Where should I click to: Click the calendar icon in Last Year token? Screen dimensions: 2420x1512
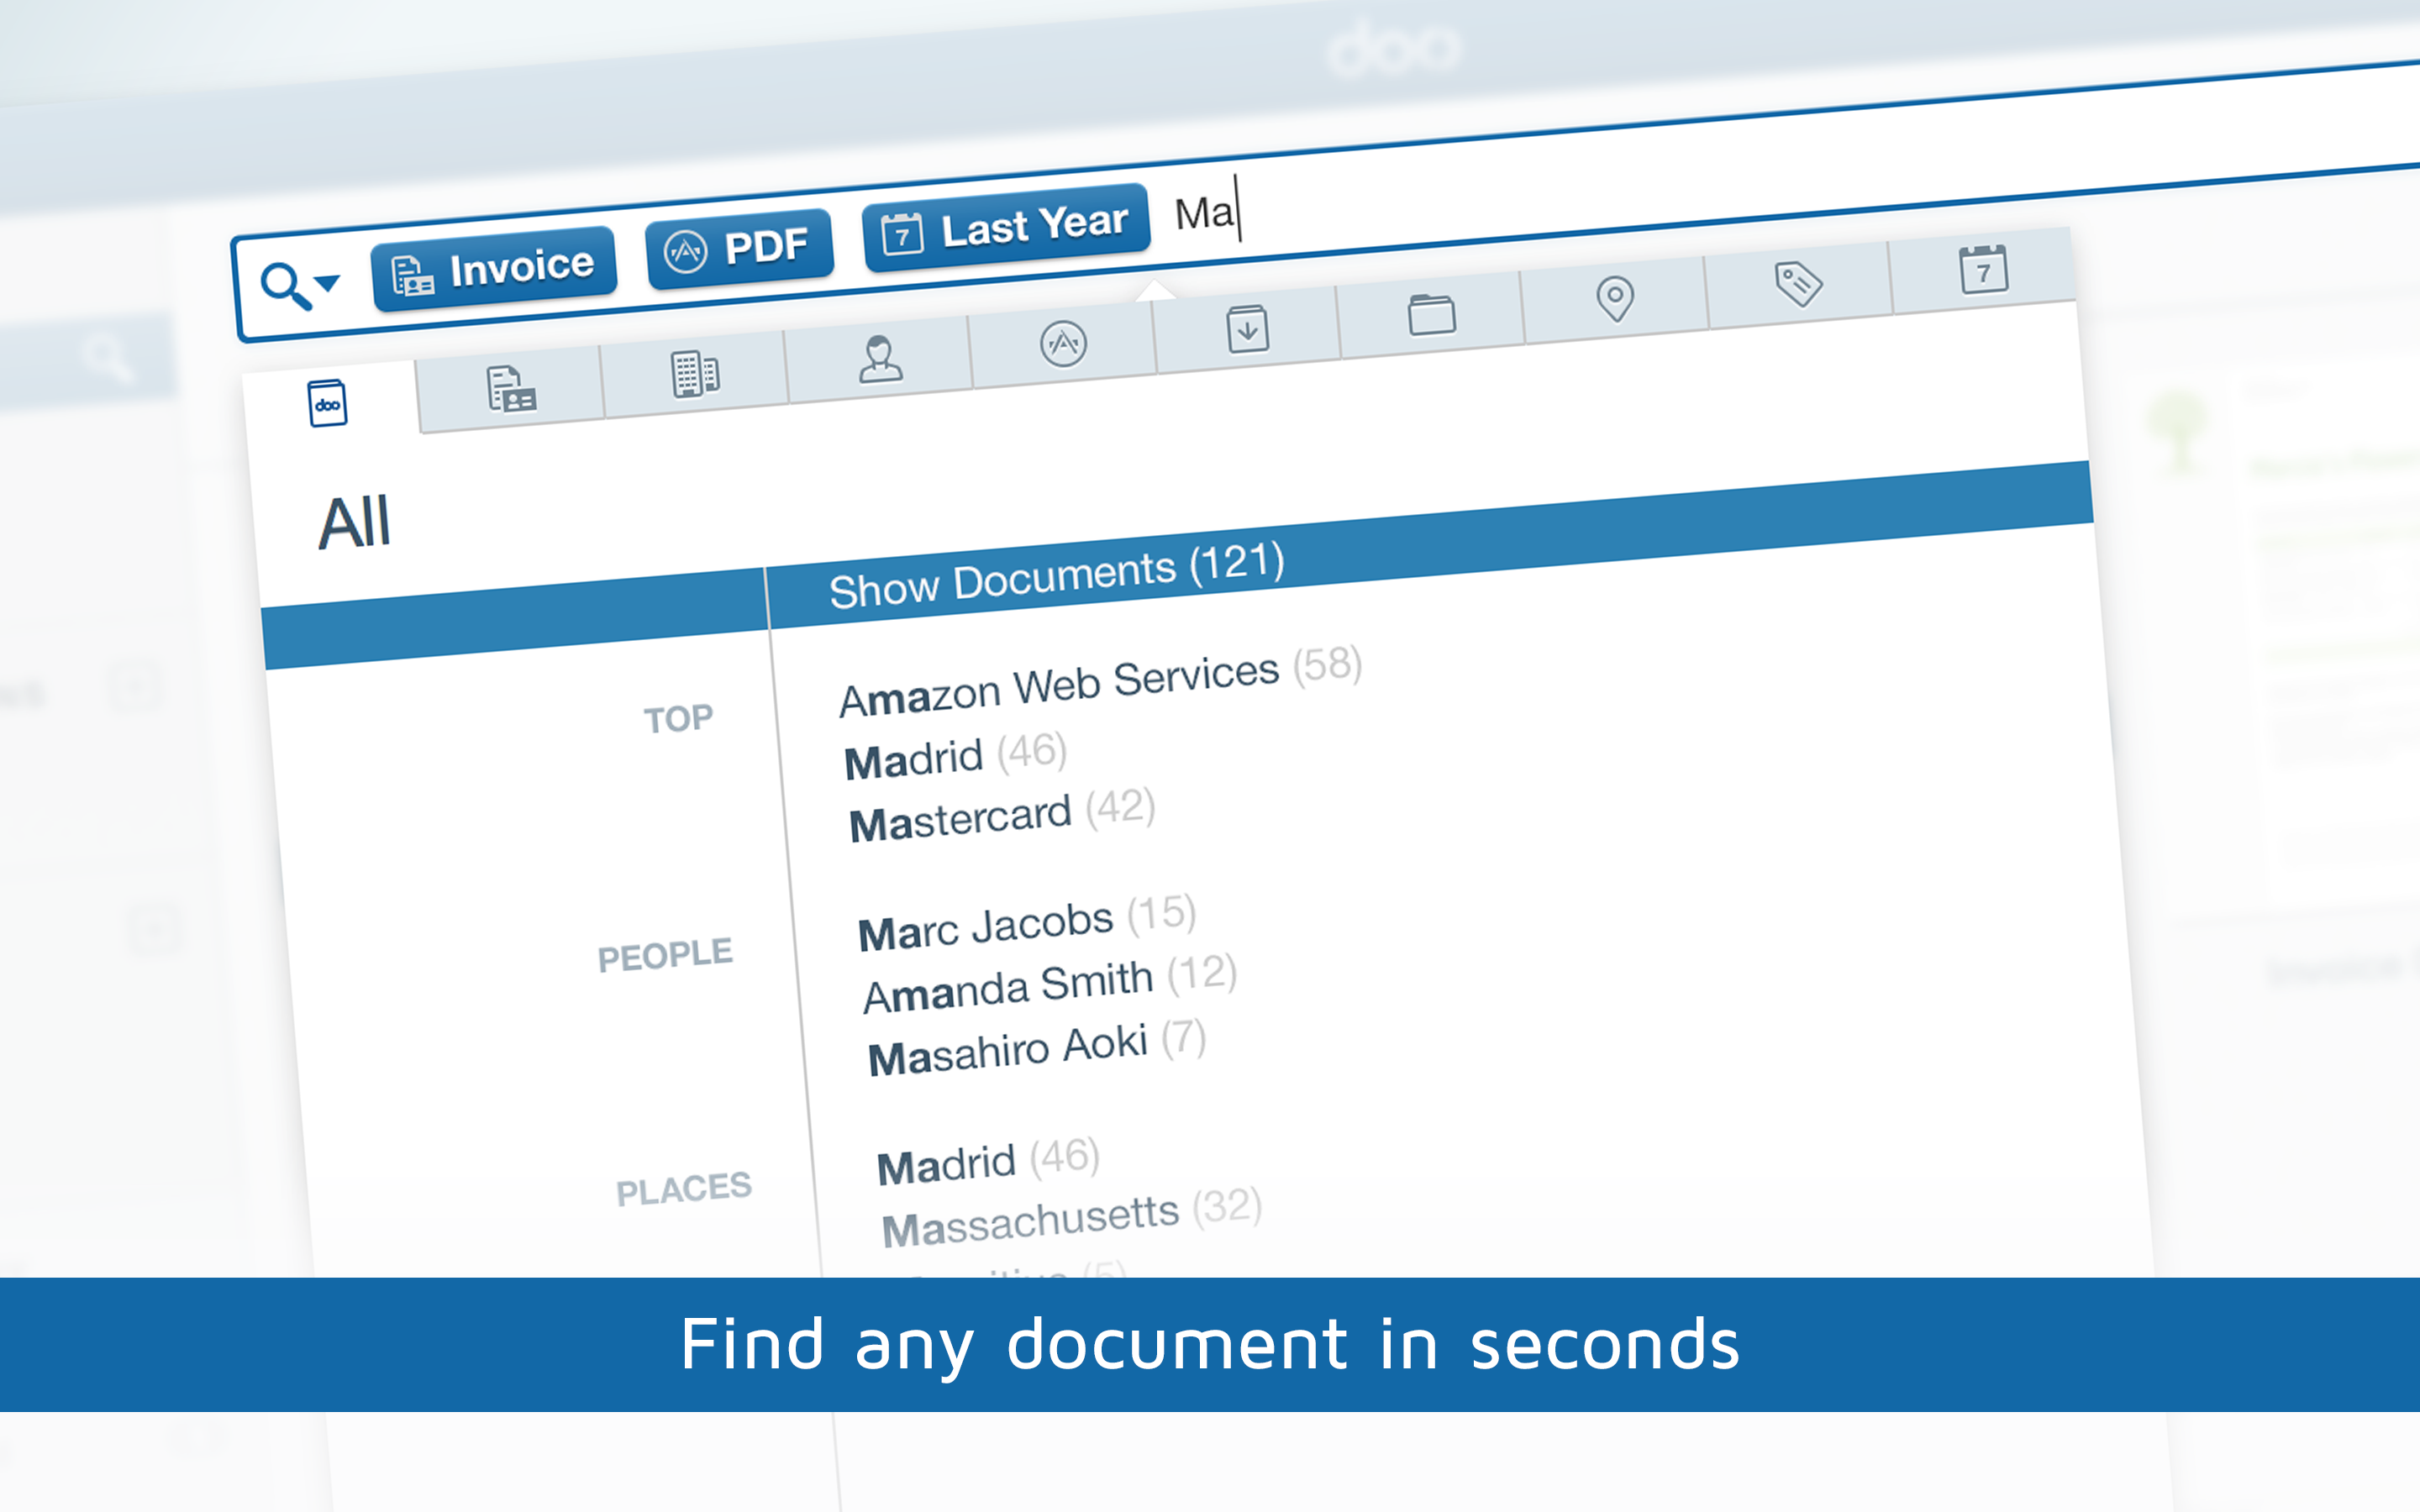902,235
